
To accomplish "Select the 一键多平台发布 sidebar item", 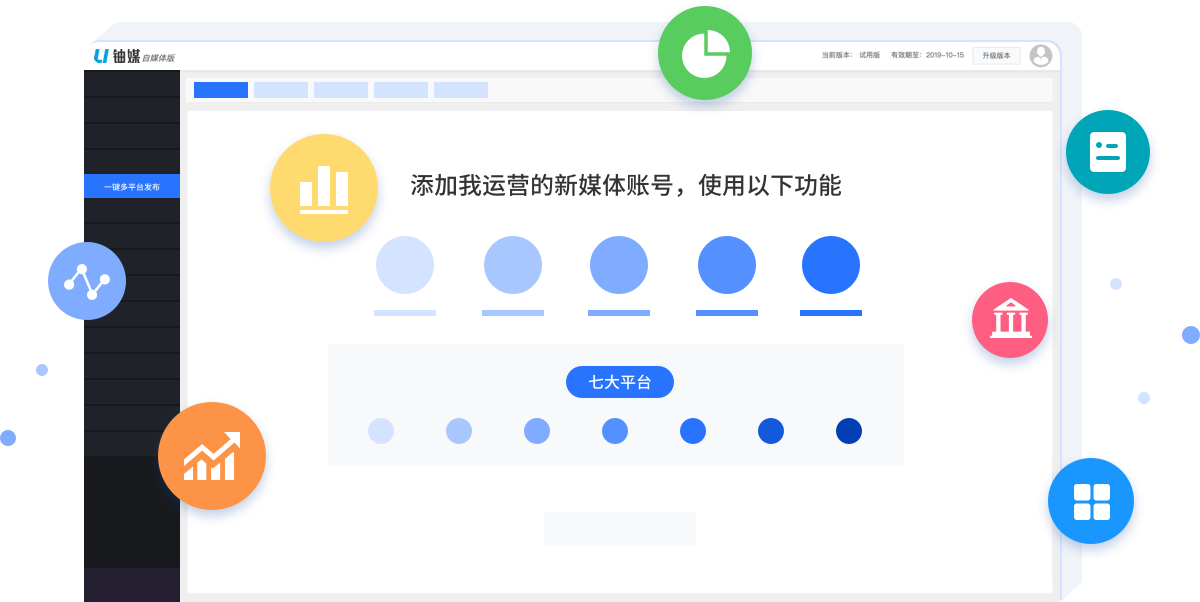I will click(x=132, y=186).
